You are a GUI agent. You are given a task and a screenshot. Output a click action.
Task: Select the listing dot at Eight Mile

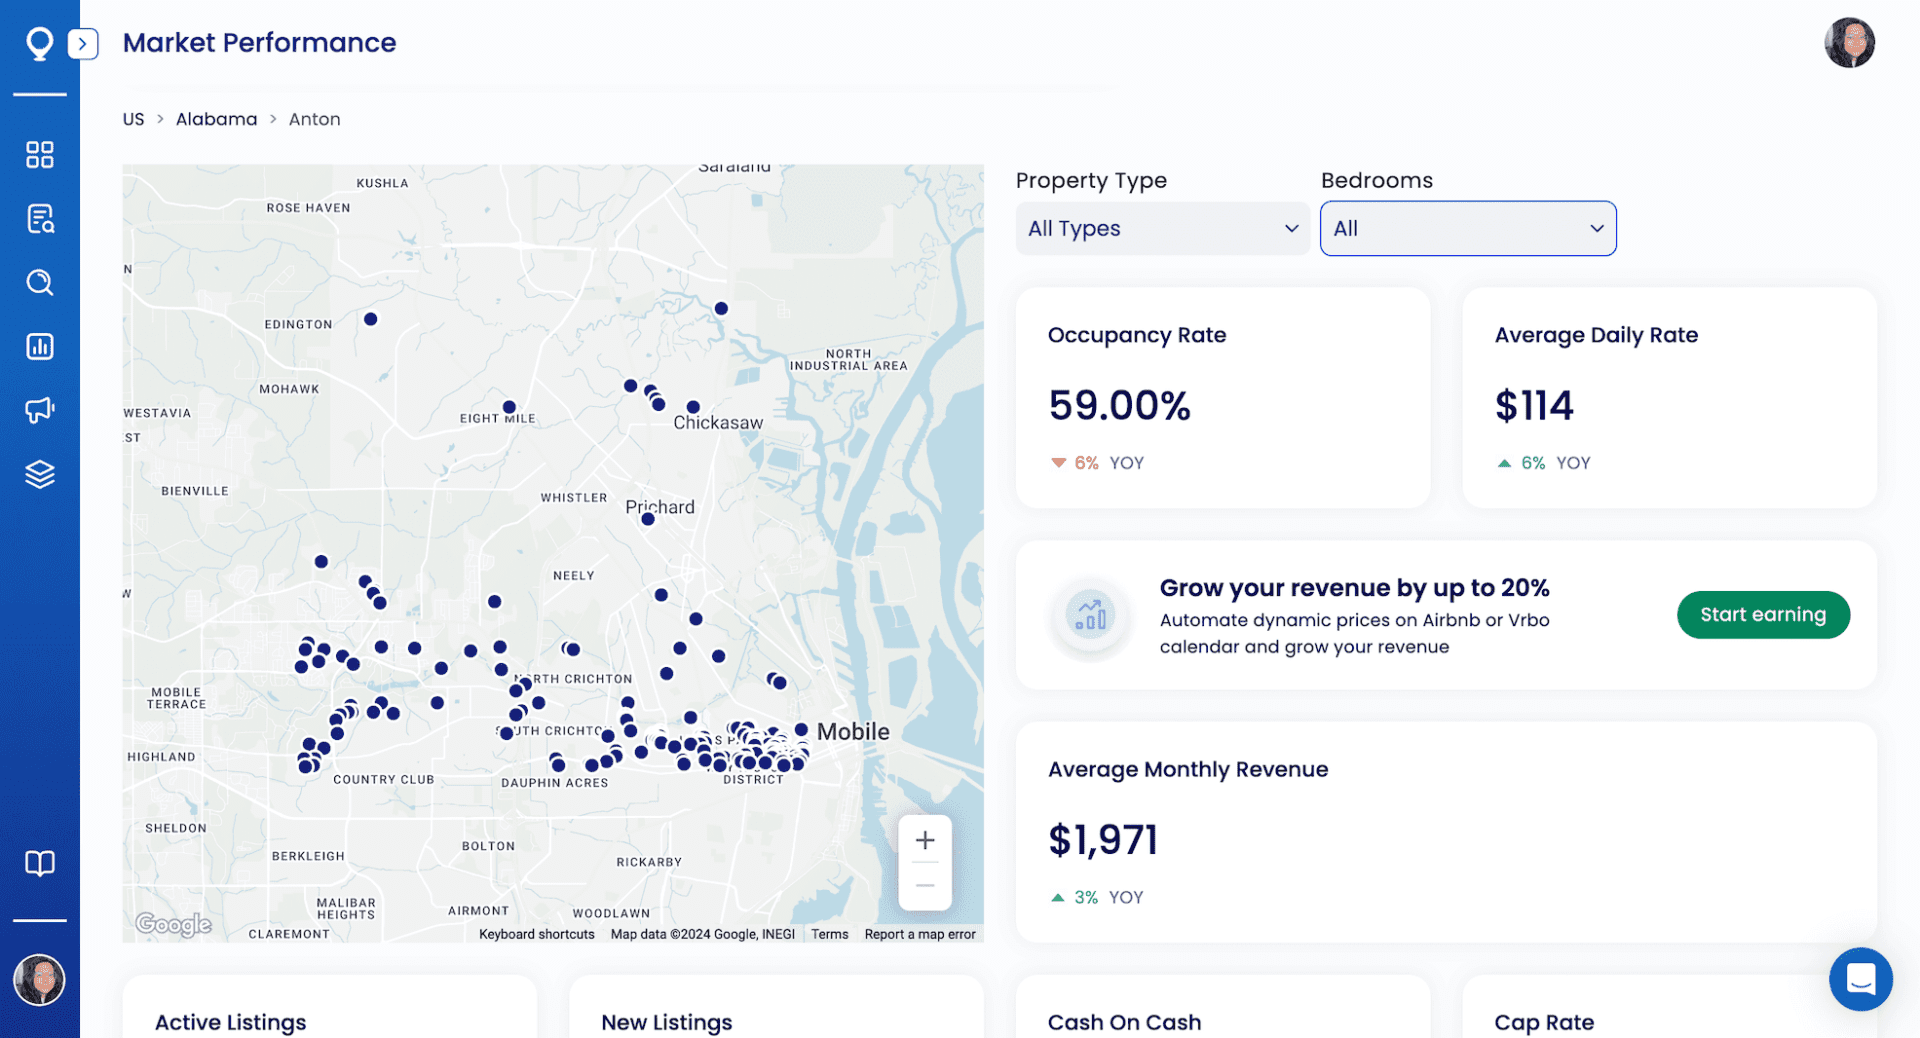509,407
